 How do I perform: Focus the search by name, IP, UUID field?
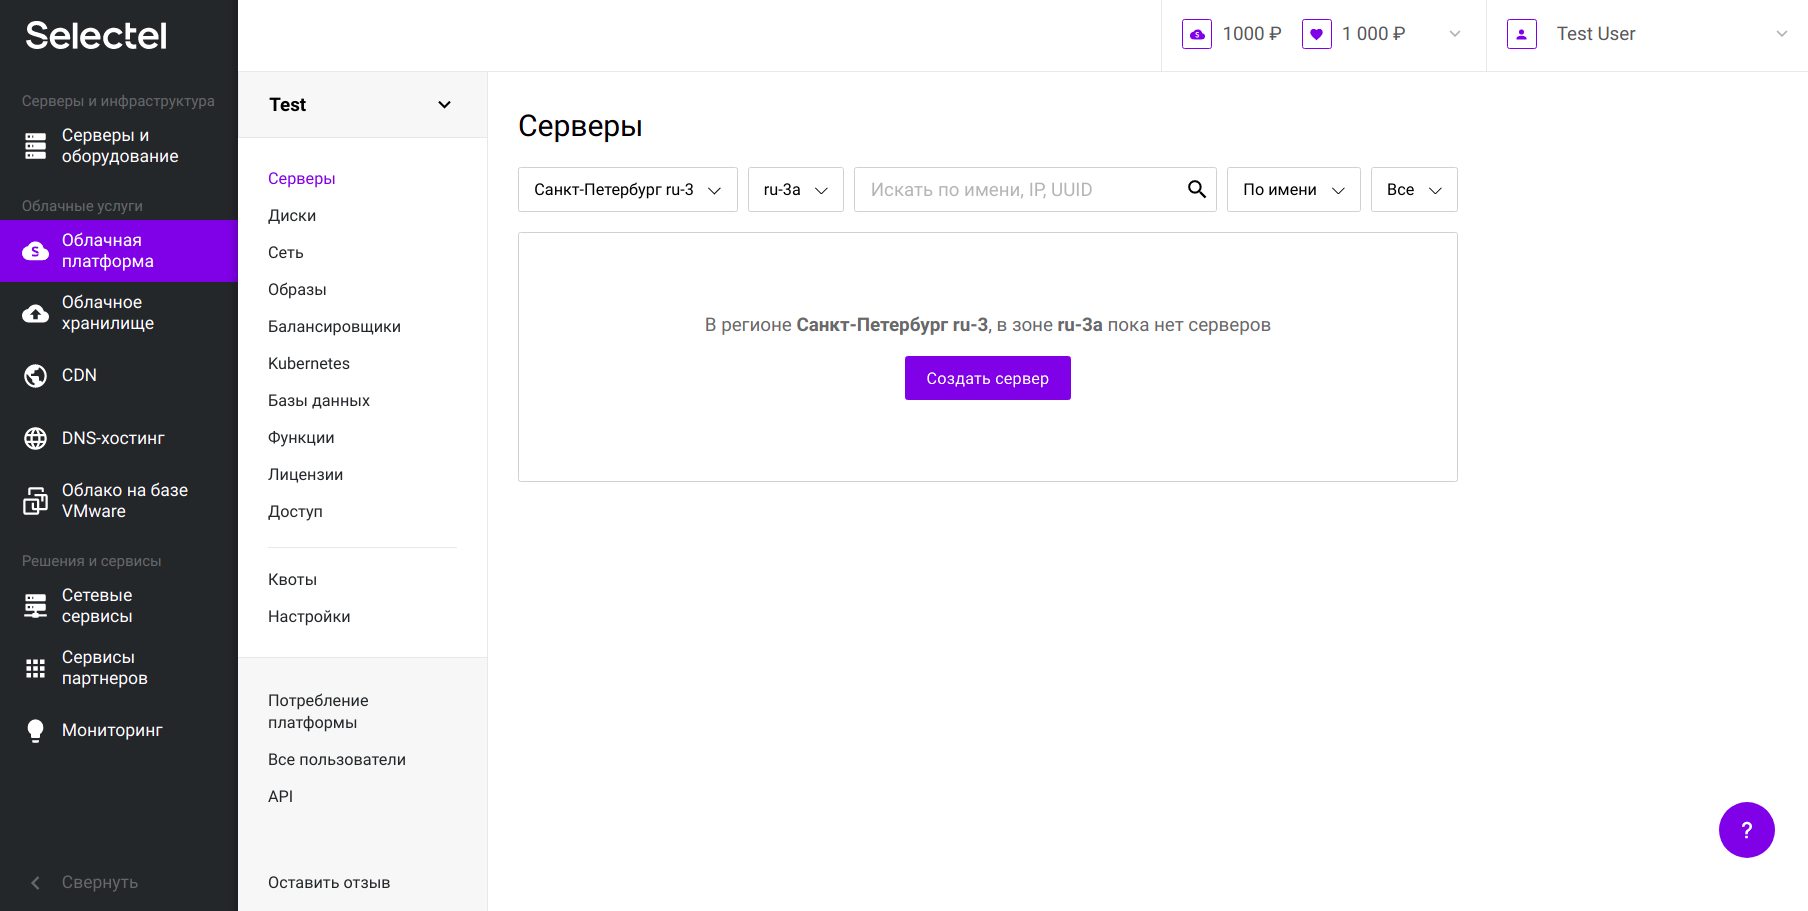pos(1035,190)
